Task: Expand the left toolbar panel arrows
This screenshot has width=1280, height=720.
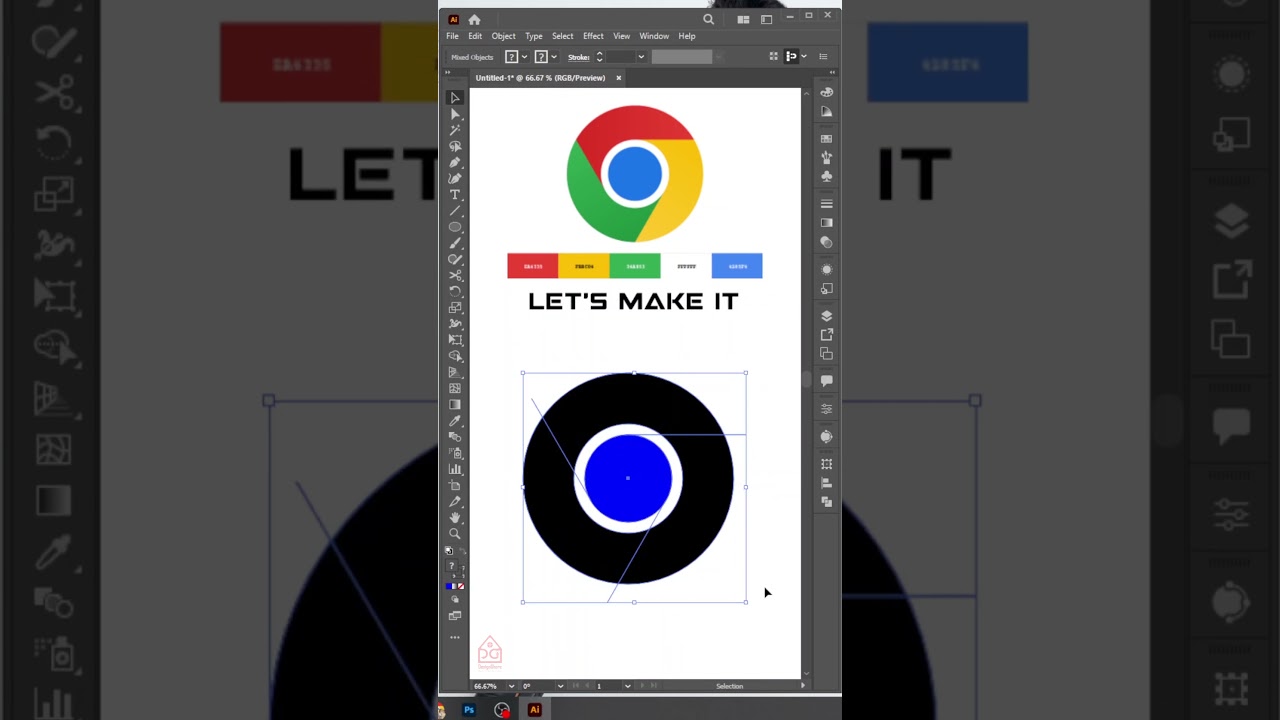Action: tap(450, 72)
